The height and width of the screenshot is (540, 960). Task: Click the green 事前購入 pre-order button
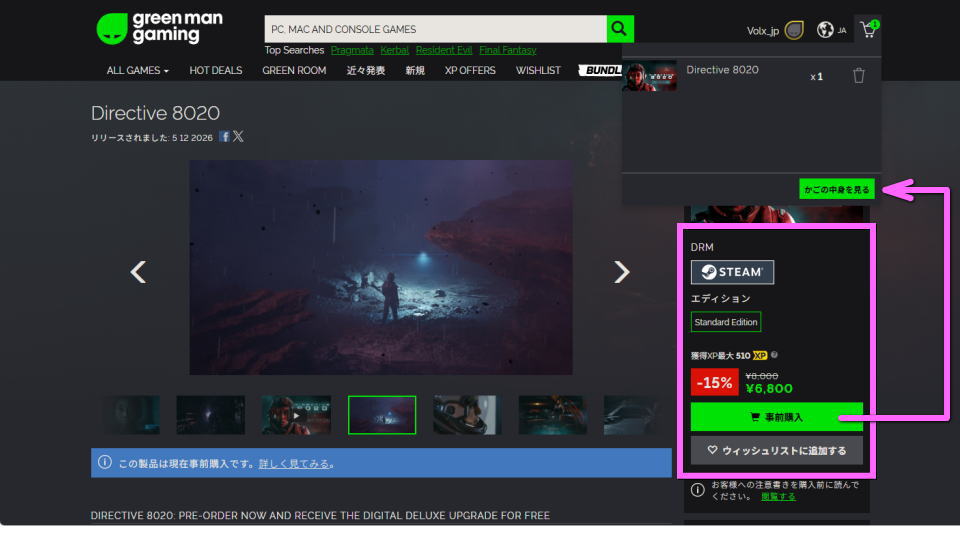[x=776, y=417]
